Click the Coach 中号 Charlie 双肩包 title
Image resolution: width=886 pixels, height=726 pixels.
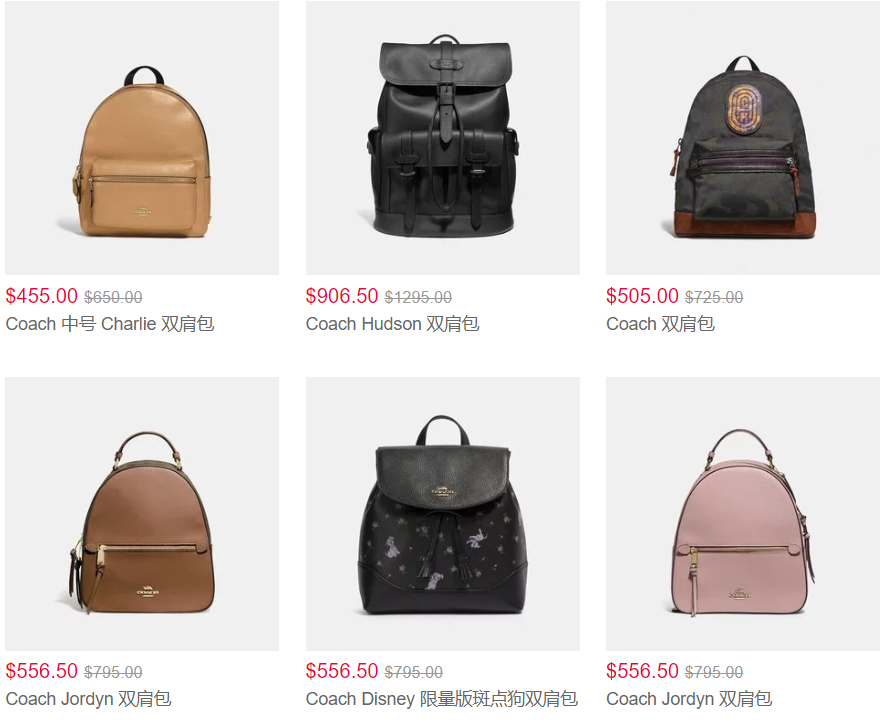tap(110, 324)
